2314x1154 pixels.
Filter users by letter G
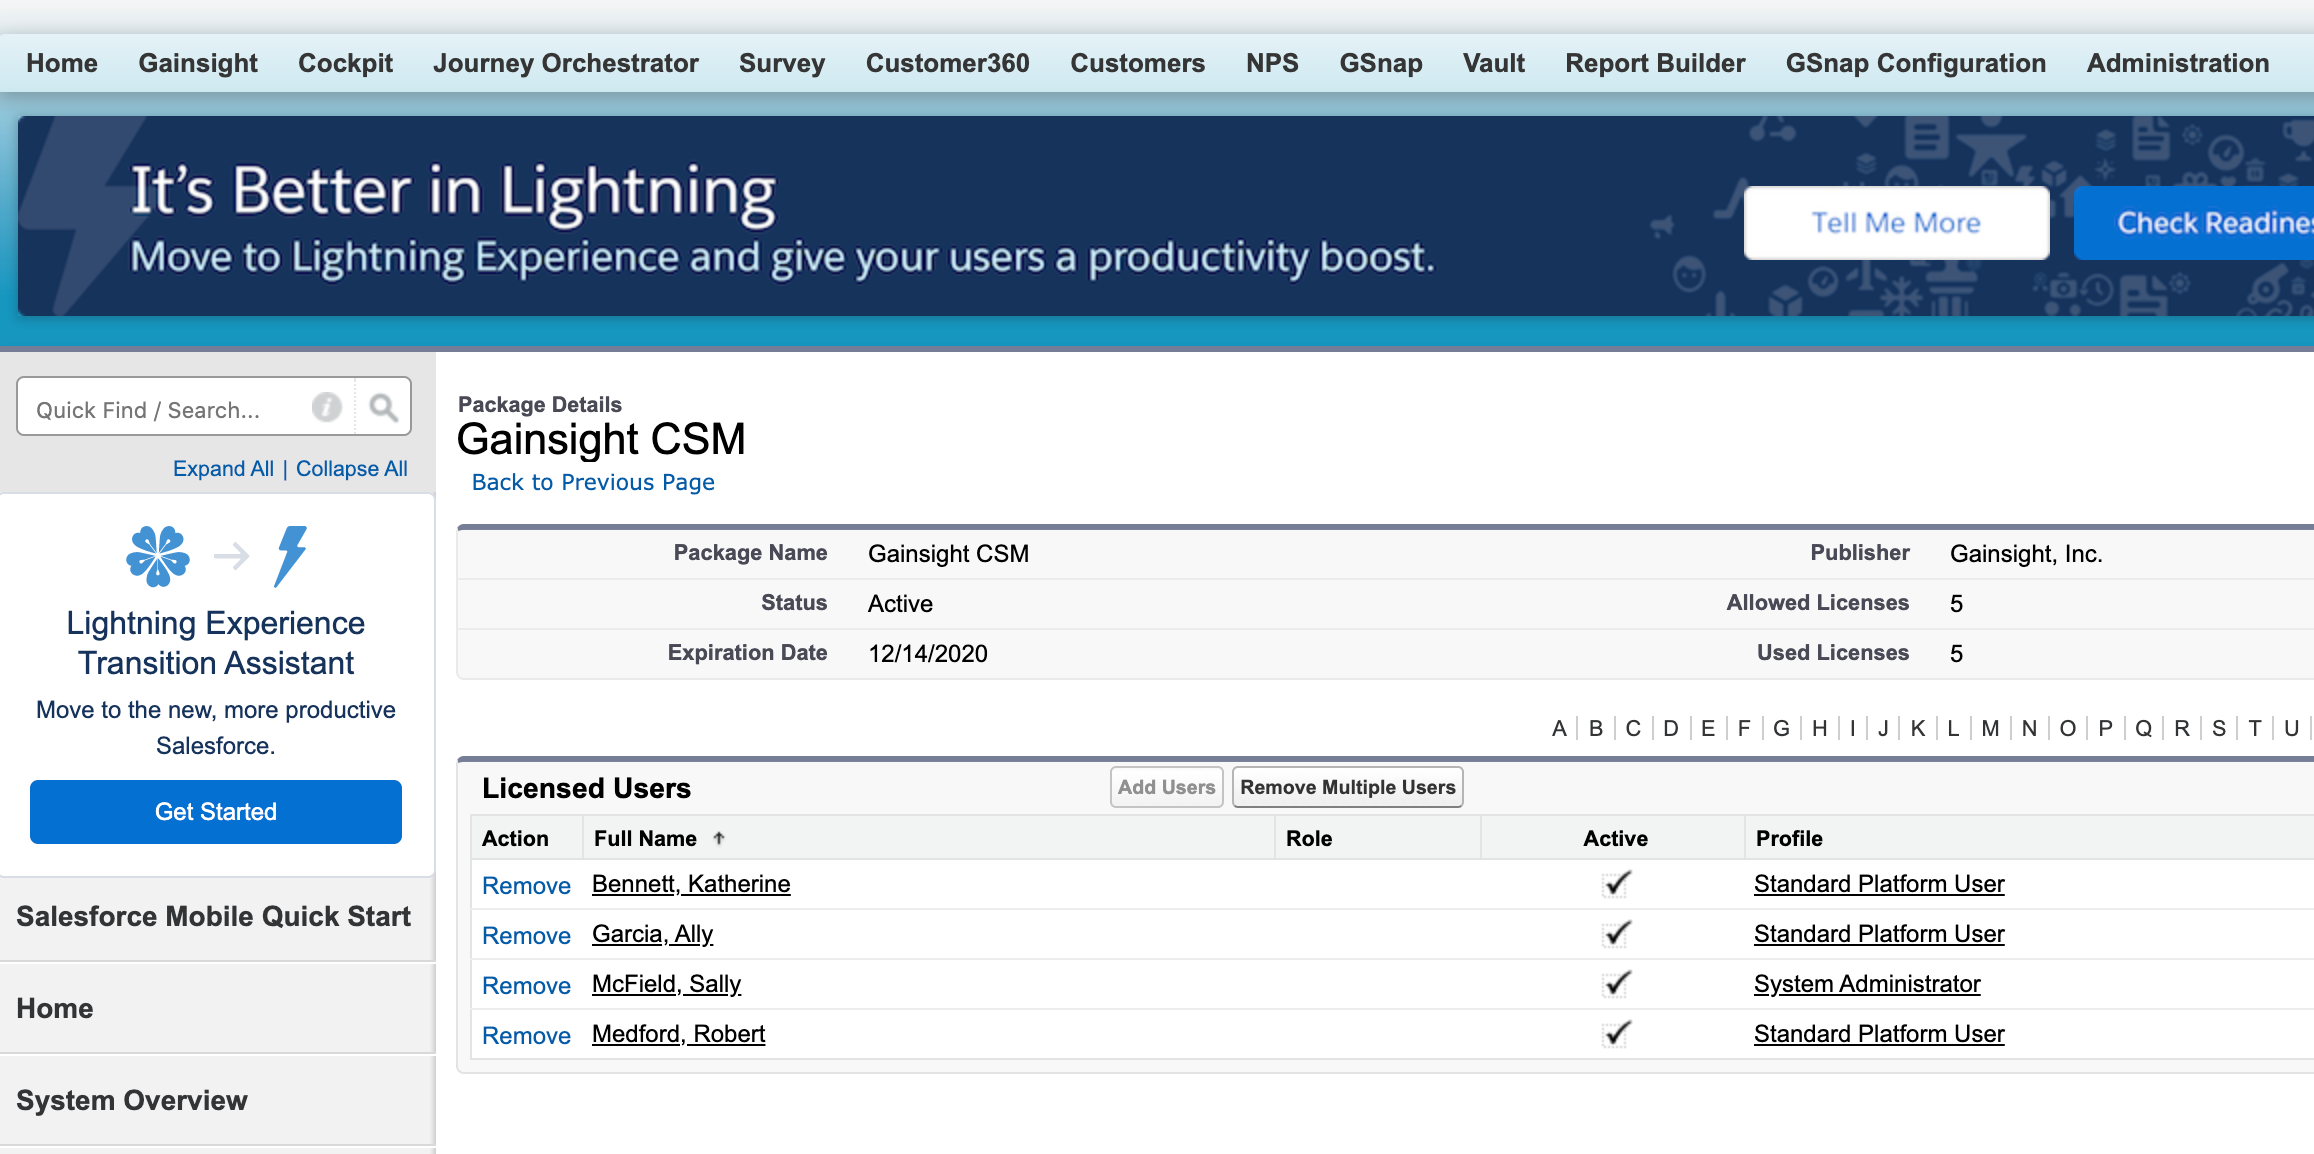[1781, 728]
